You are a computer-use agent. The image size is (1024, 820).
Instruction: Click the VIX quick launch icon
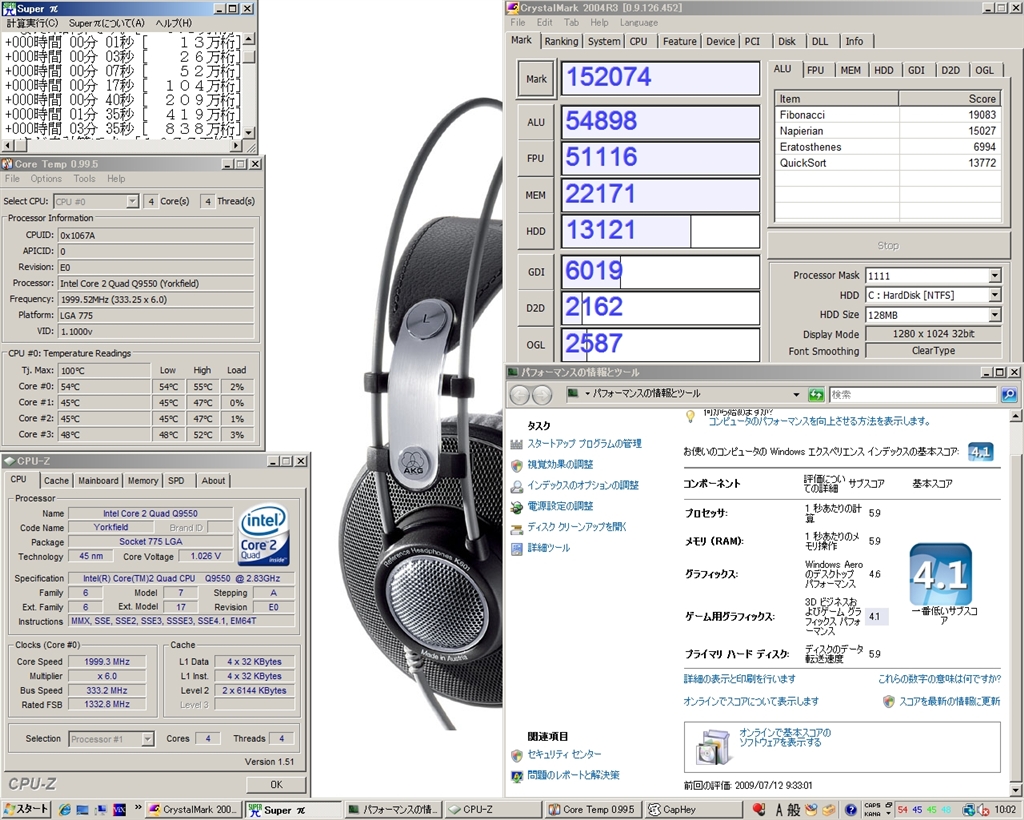[119, 810]
